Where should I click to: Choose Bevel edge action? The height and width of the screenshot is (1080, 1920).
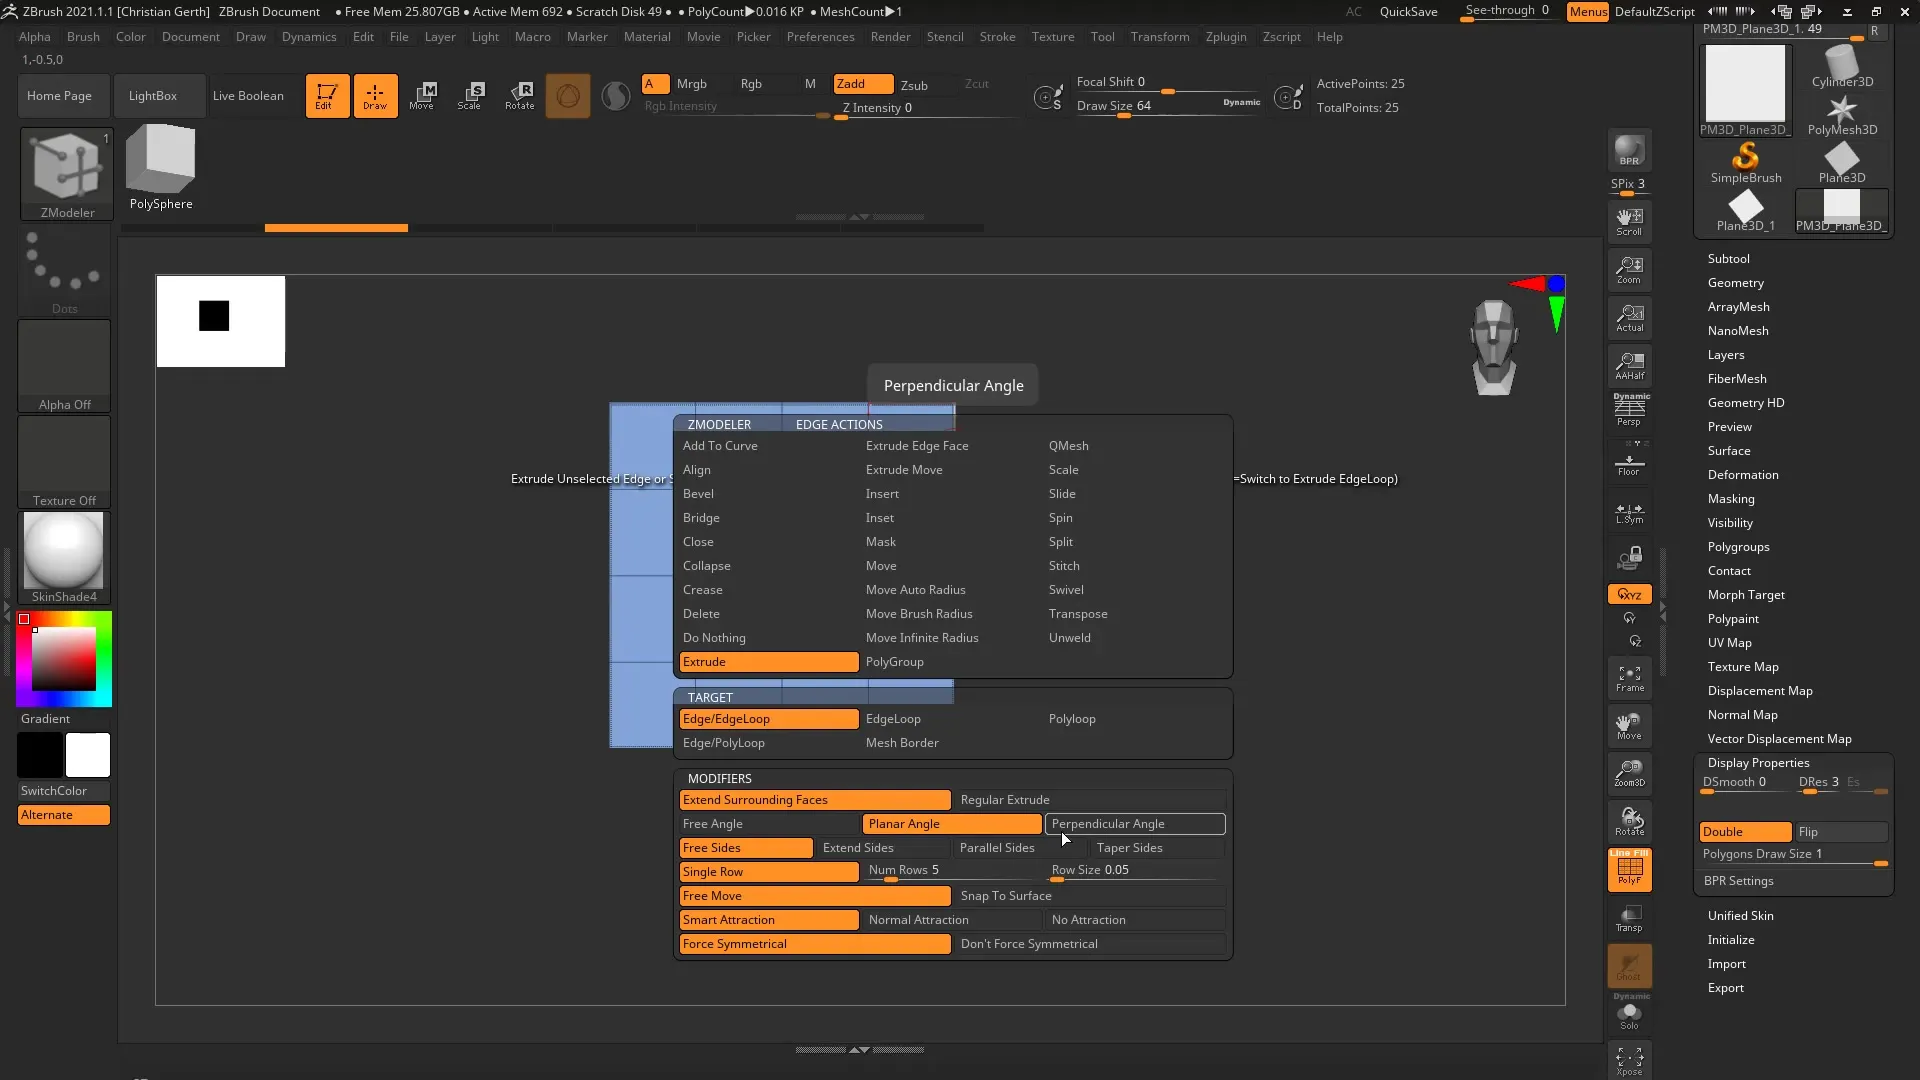click(x=698, y=494)
